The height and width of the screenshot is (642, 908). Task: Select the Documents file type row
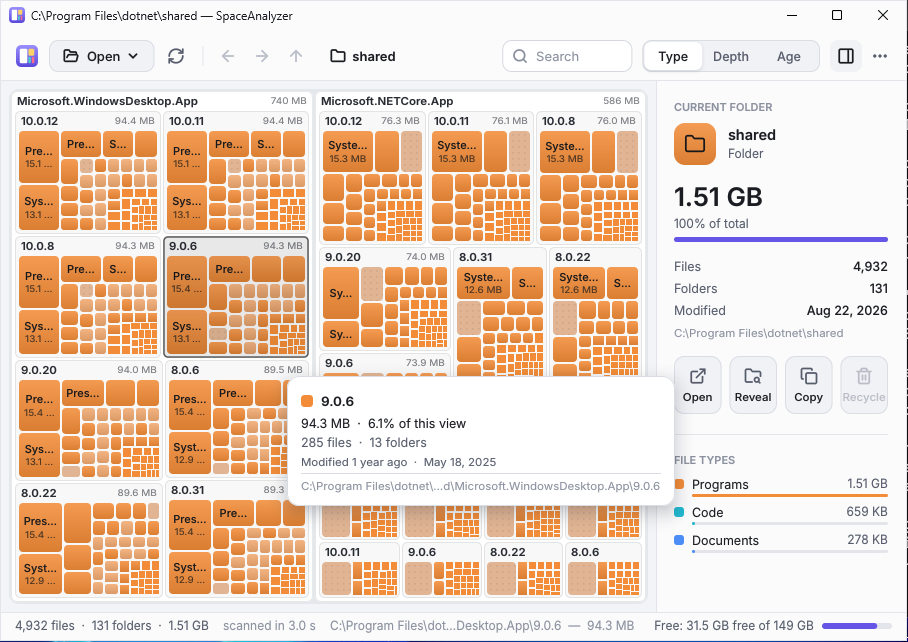click(x=781, y=541)
